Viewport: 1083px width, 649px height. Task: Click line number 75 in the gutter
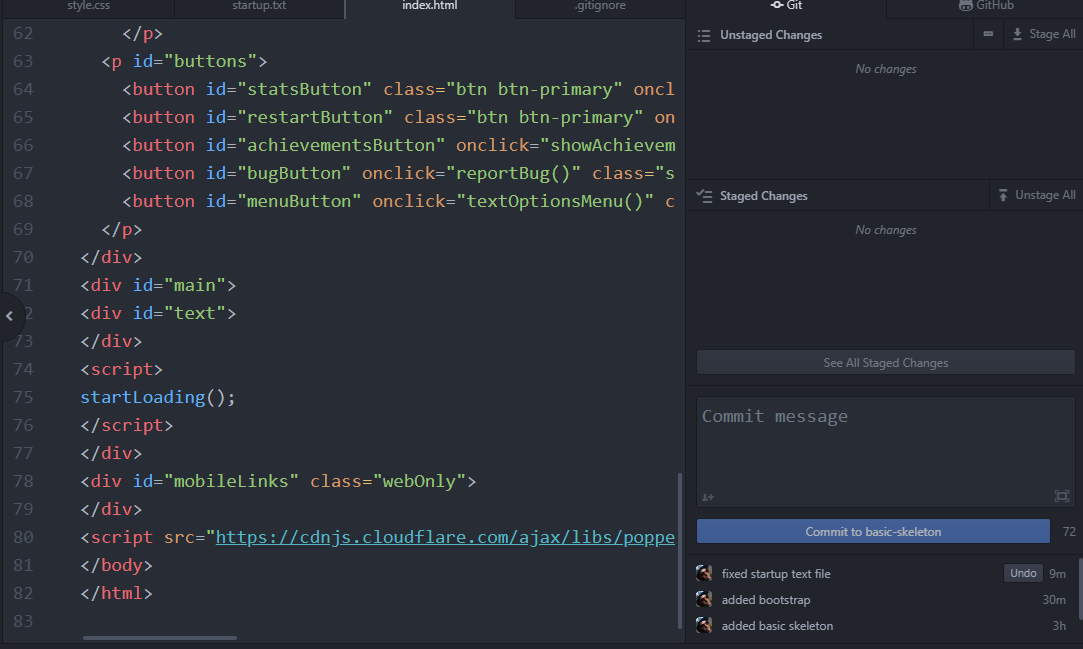pos(23,398)
